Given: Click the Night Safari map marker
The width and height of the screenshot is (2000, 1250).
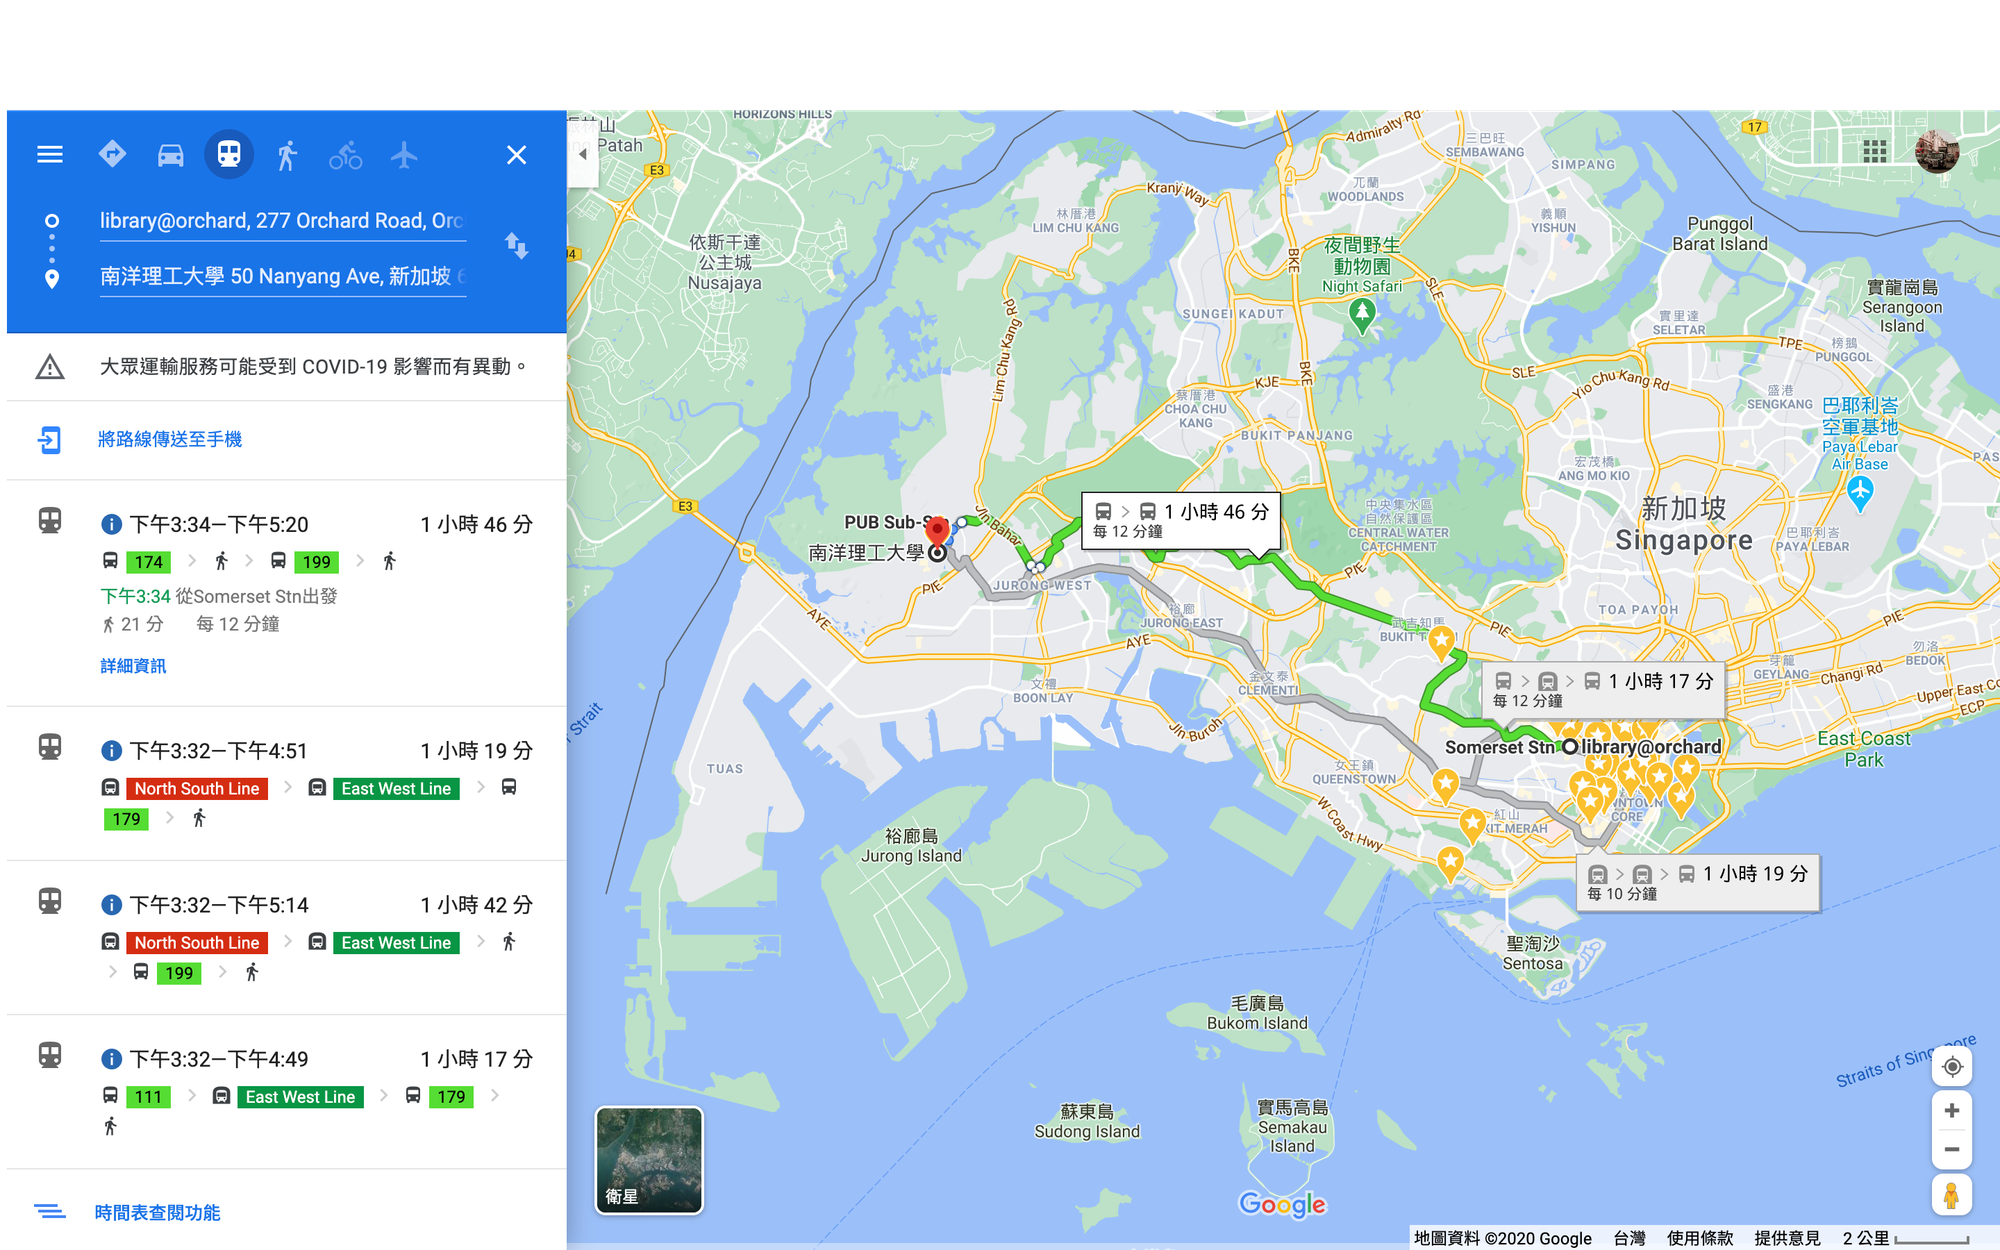Looking at the screenshot, I should pyautogui.click(x=1362, y=315).
